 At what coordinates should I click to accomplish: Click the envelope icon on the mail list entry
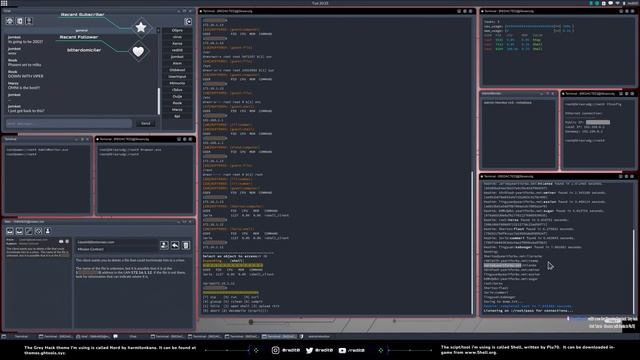click(x=61, y=241)
